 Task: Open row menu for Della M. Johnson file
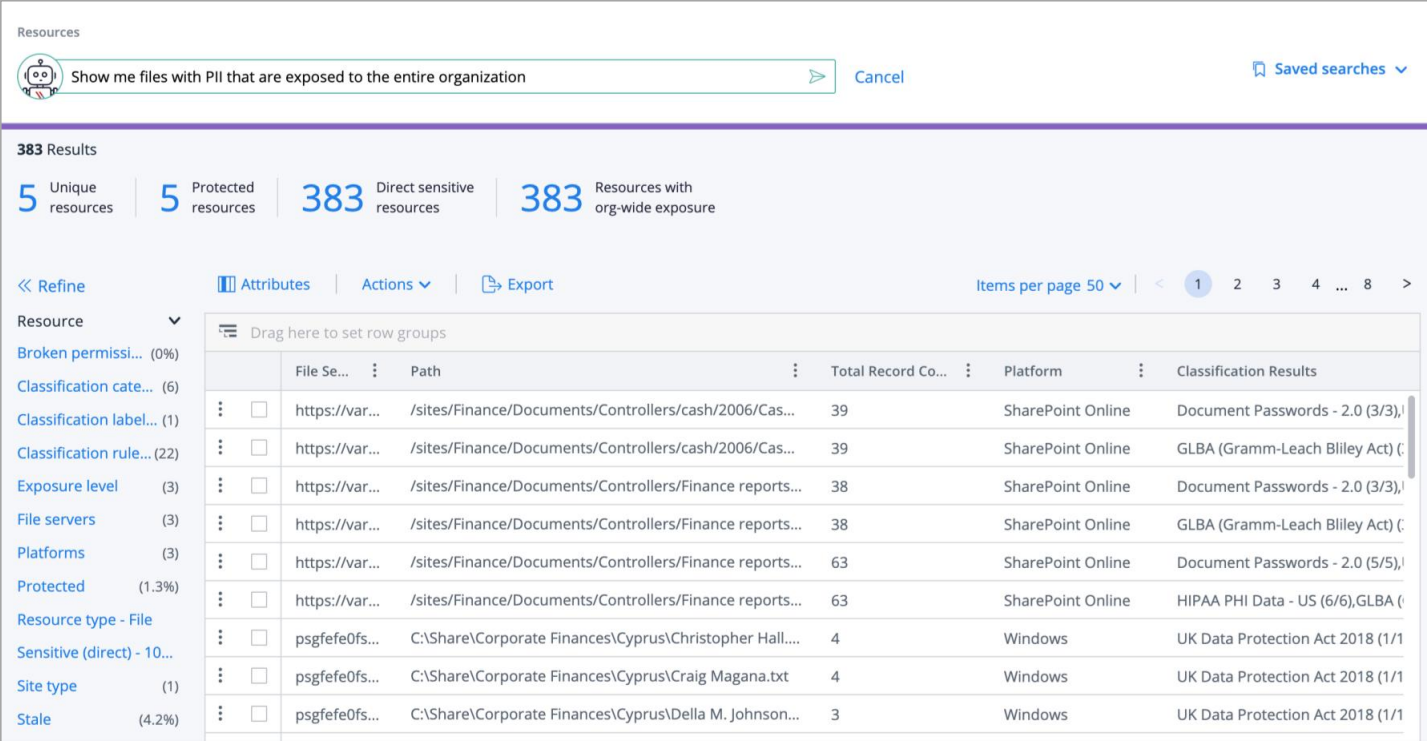[x=221, y=714]
